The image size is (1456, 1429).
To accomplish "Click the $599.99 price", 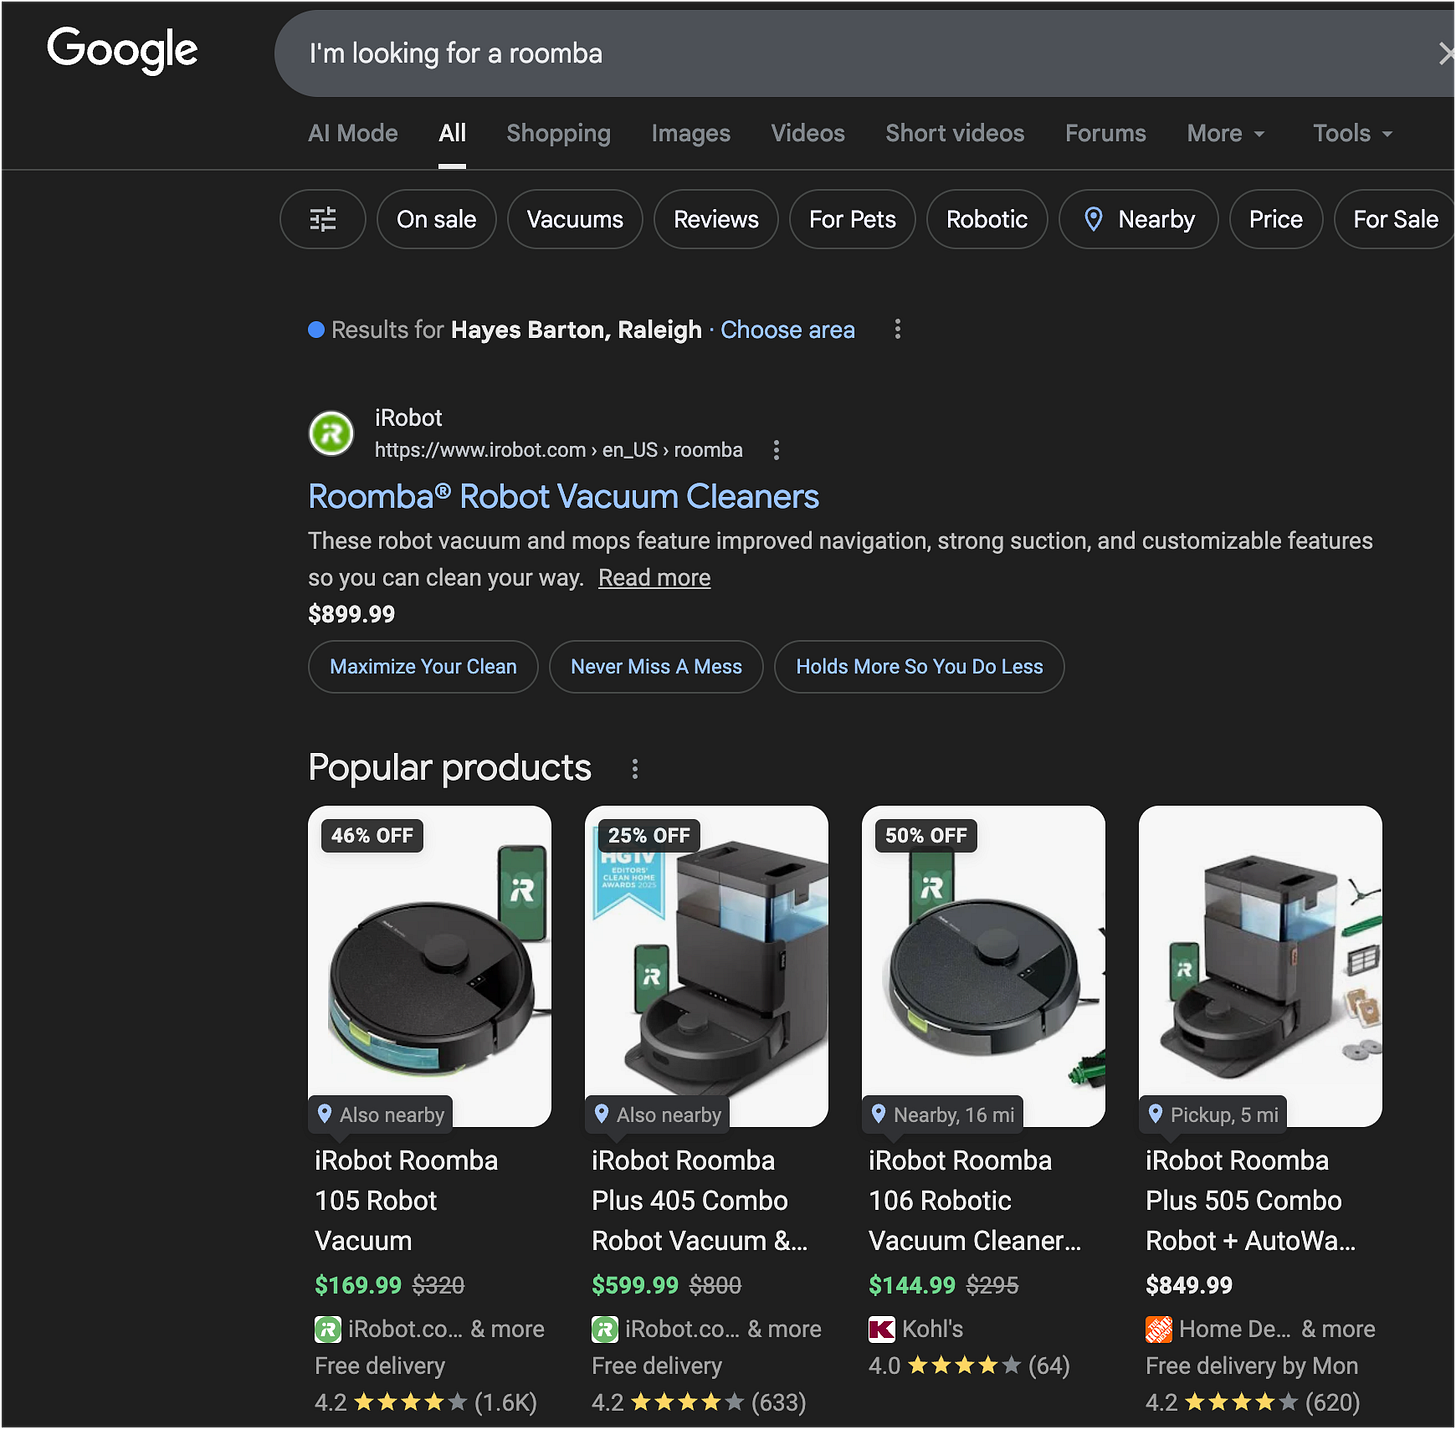I will point(635,1285).
